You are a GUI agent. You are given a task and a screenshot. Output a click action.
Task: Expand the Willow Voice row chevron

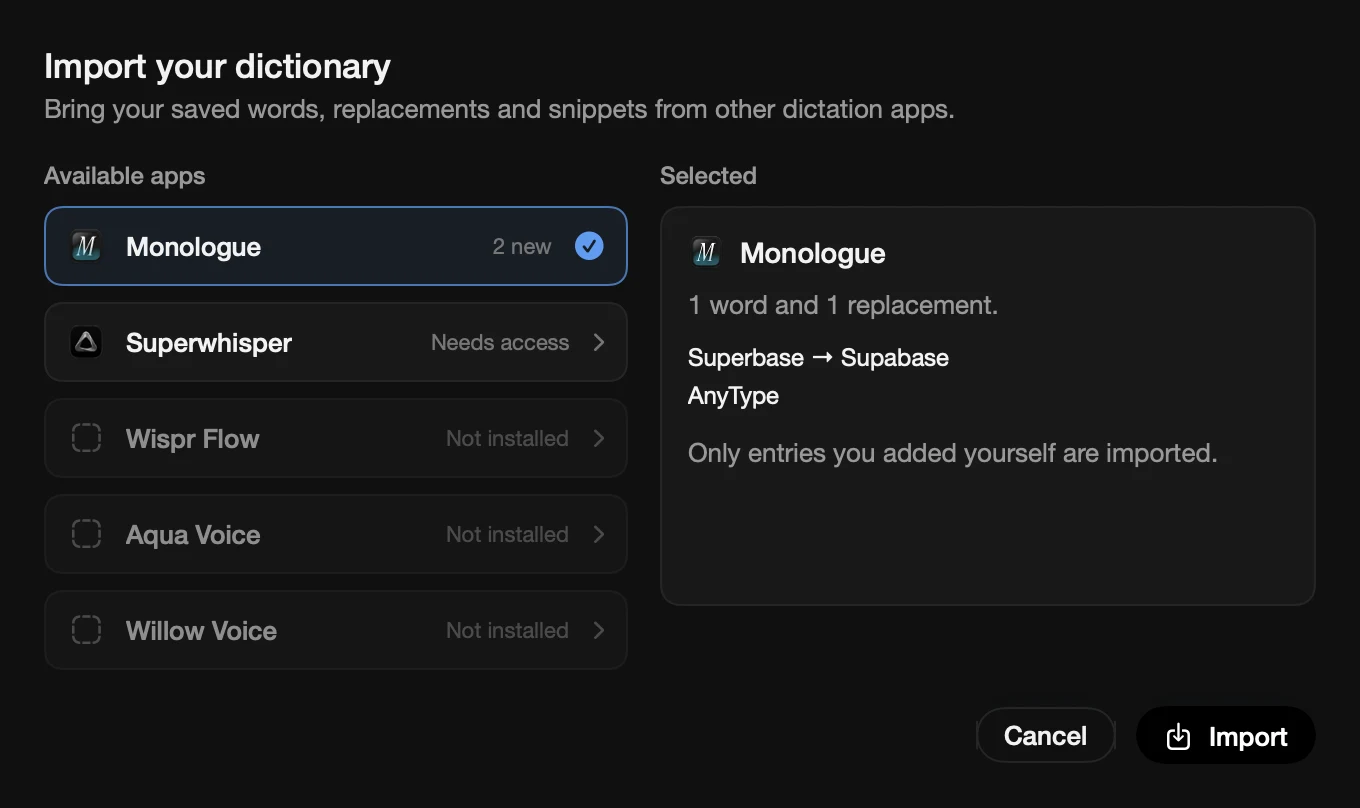pos(599,630)
